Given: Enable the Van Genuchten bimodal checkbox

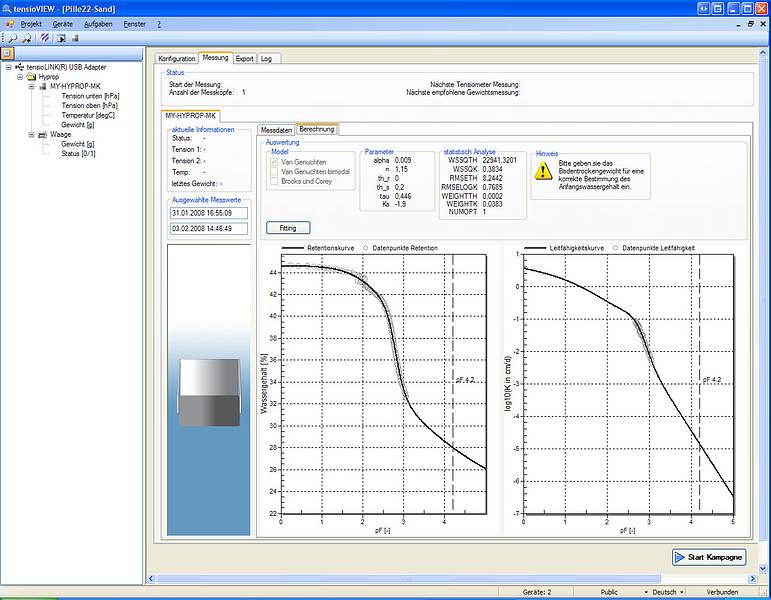Looking at the screenshot, I should [274, 171].
